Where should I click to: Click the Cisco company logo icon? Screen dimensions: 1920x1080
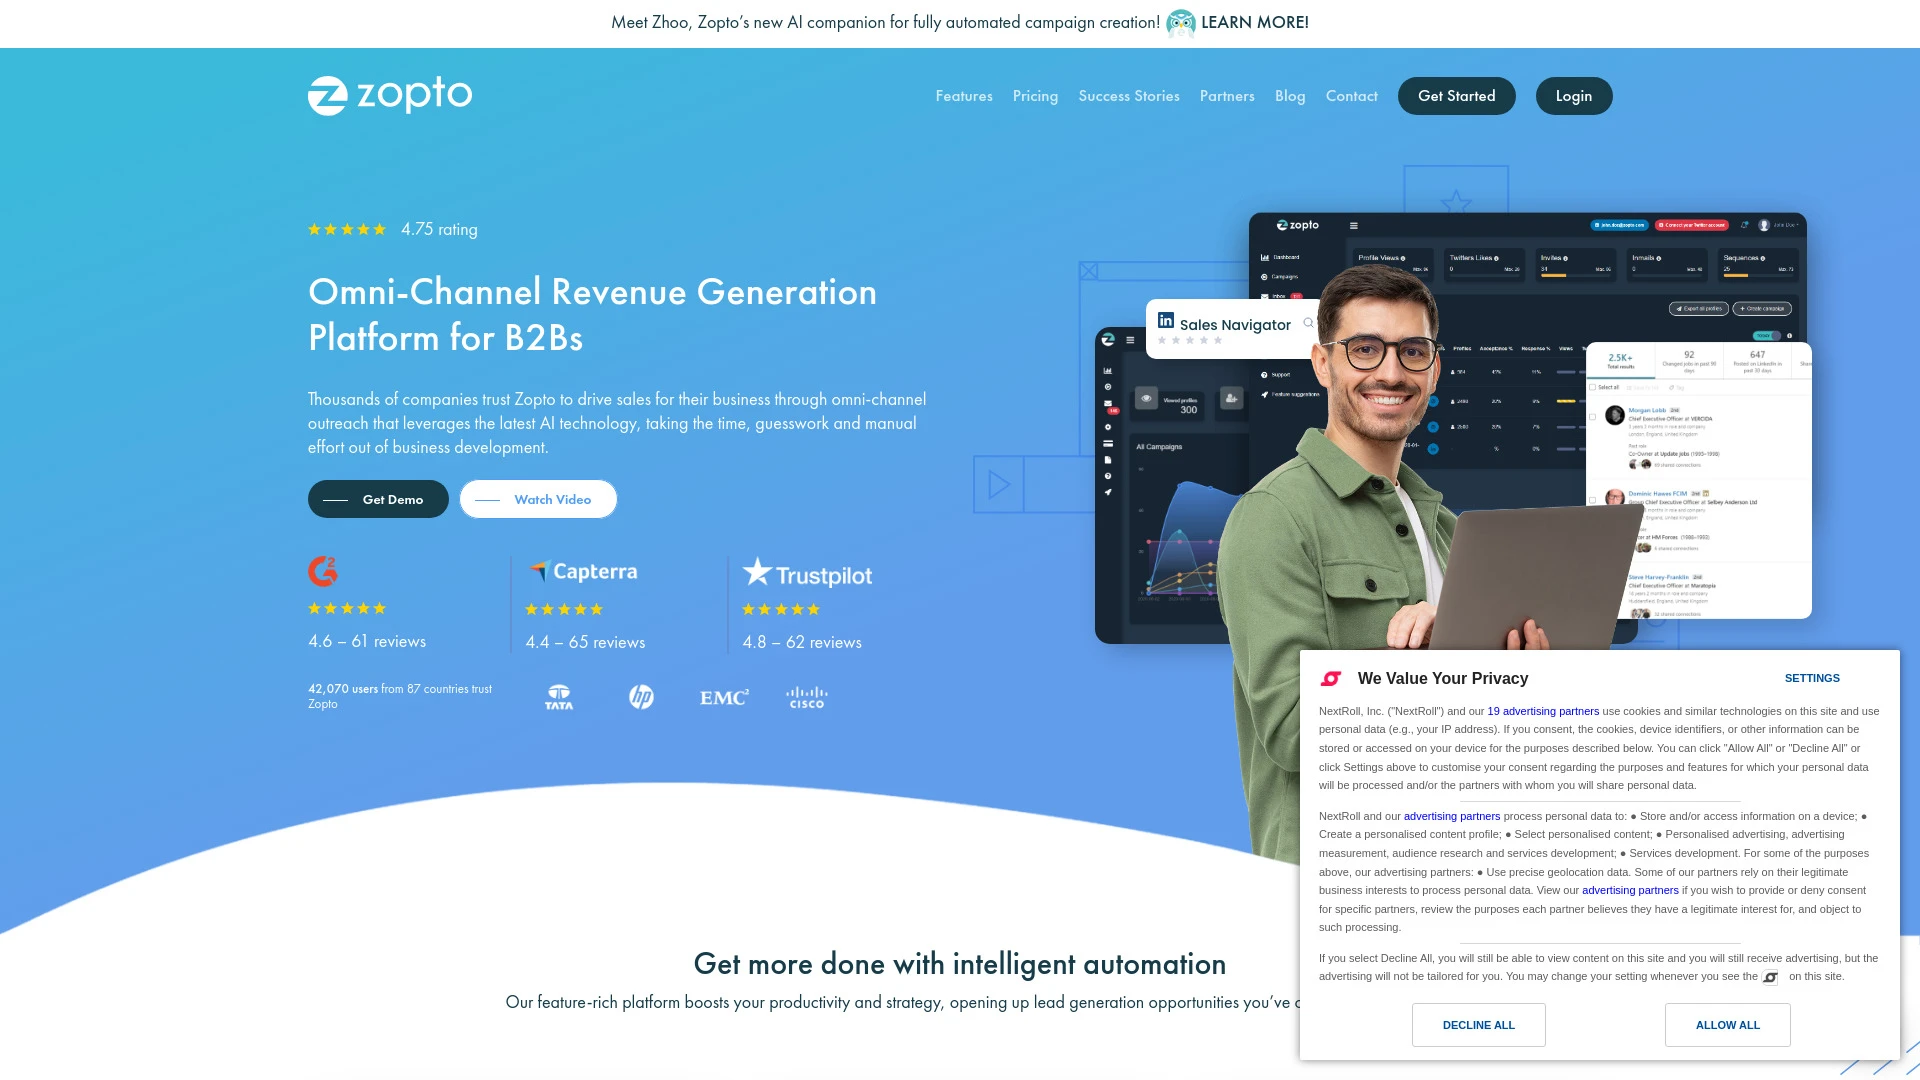pos(804,696)
